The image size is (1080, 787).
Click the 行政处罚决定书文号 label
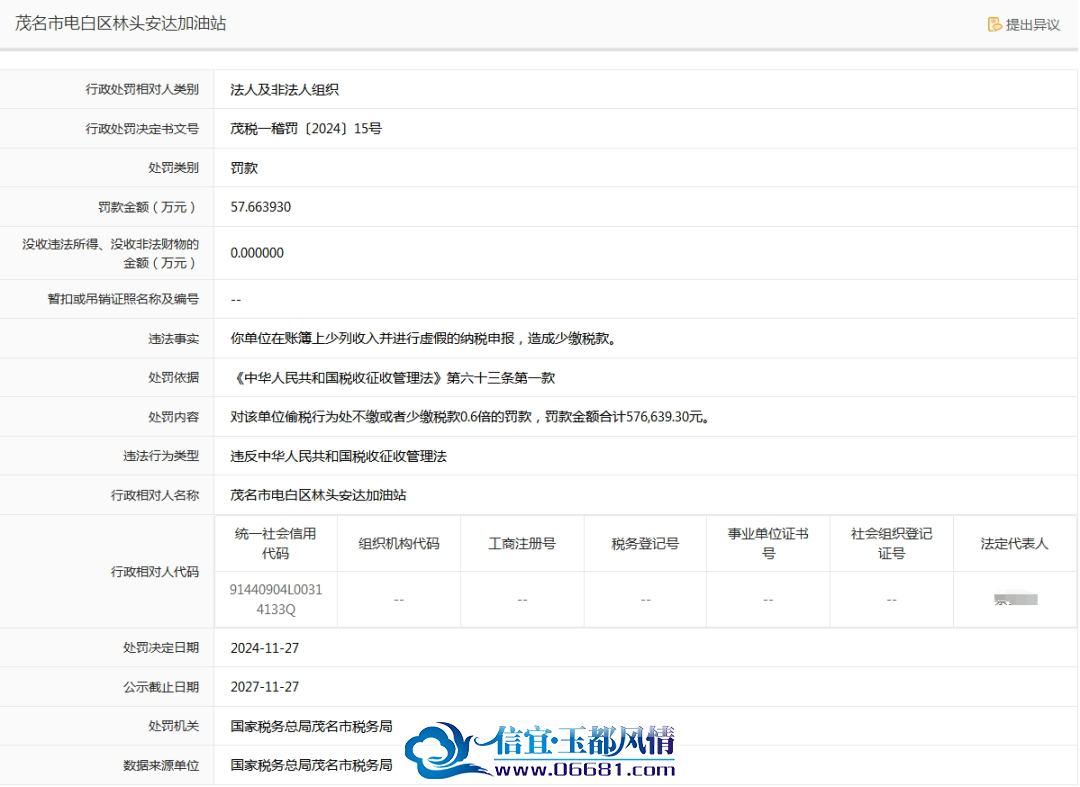(x=142, y=129)
